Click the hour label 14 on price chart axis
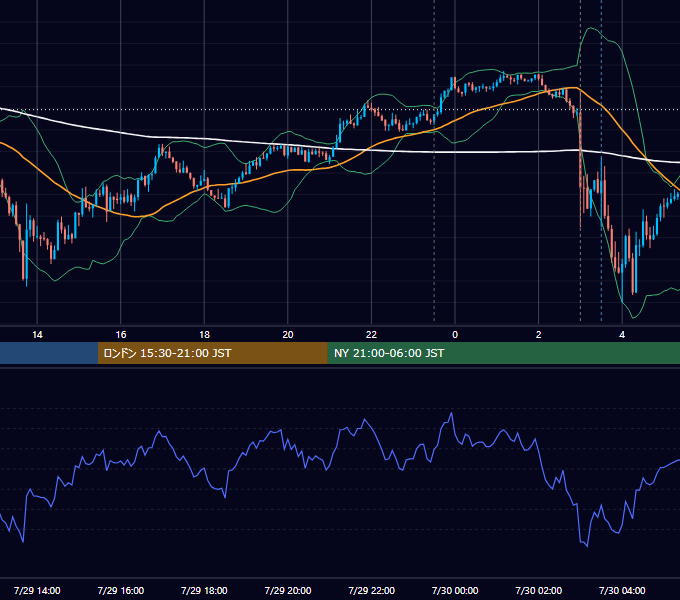Viewport: 680px width, 600px height. pos(37,335)
